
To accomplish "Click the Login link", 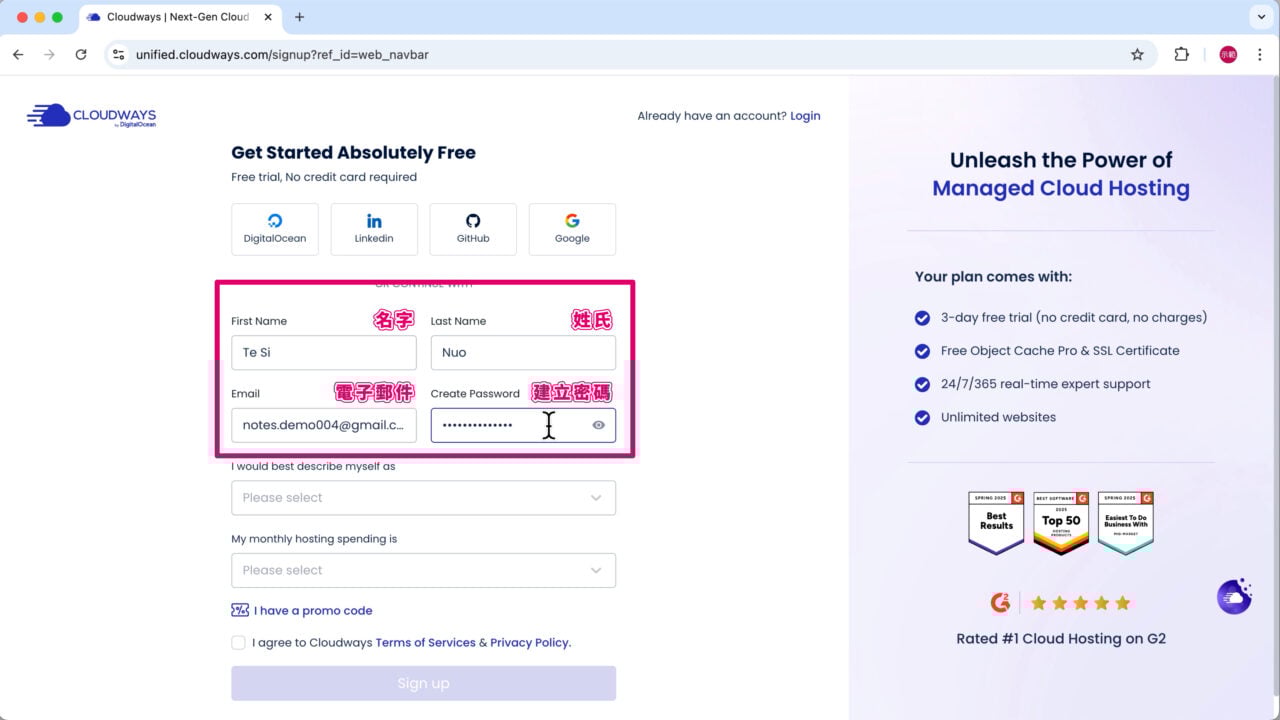I will pyautogui.click(x=805, y=116).
